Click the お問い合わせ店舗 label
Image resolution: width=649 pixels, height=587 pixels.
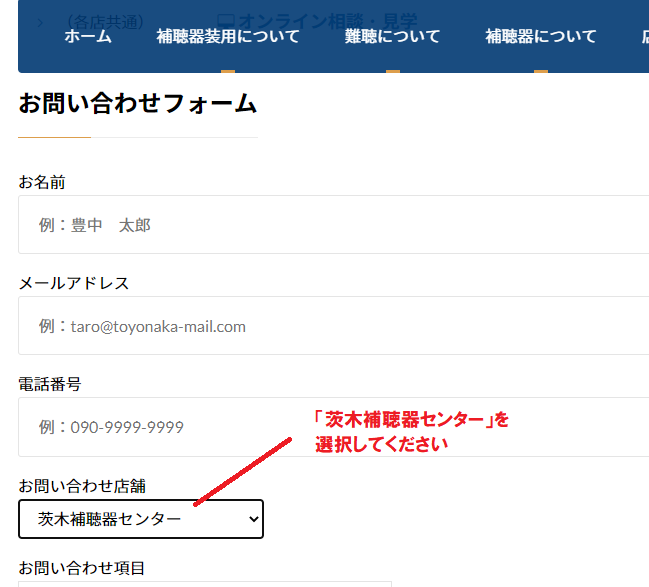coord(82,486)
